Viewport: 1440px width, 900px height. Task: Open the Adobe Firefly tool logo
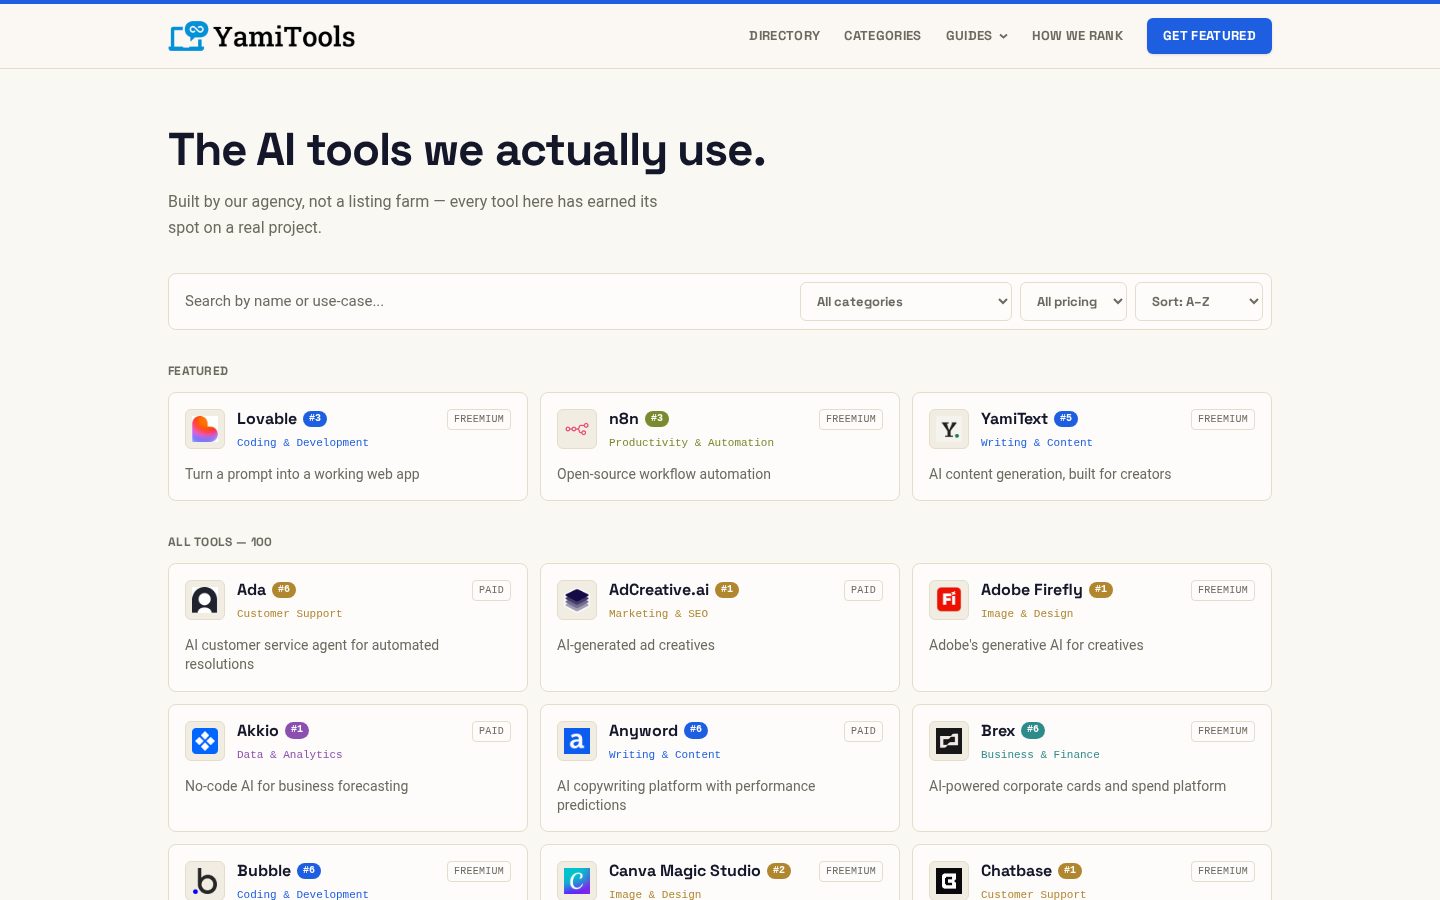(949, 600)
